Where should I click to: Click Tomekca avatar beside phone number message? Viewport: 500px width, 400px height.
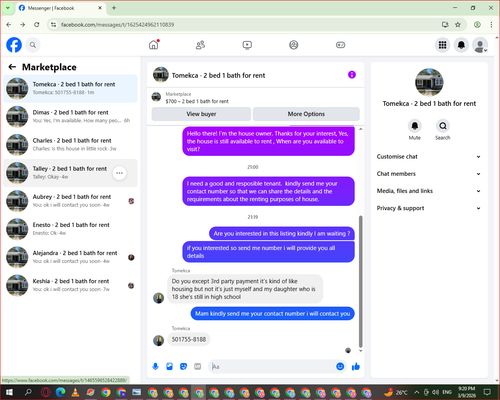click(x=158, y=340)
